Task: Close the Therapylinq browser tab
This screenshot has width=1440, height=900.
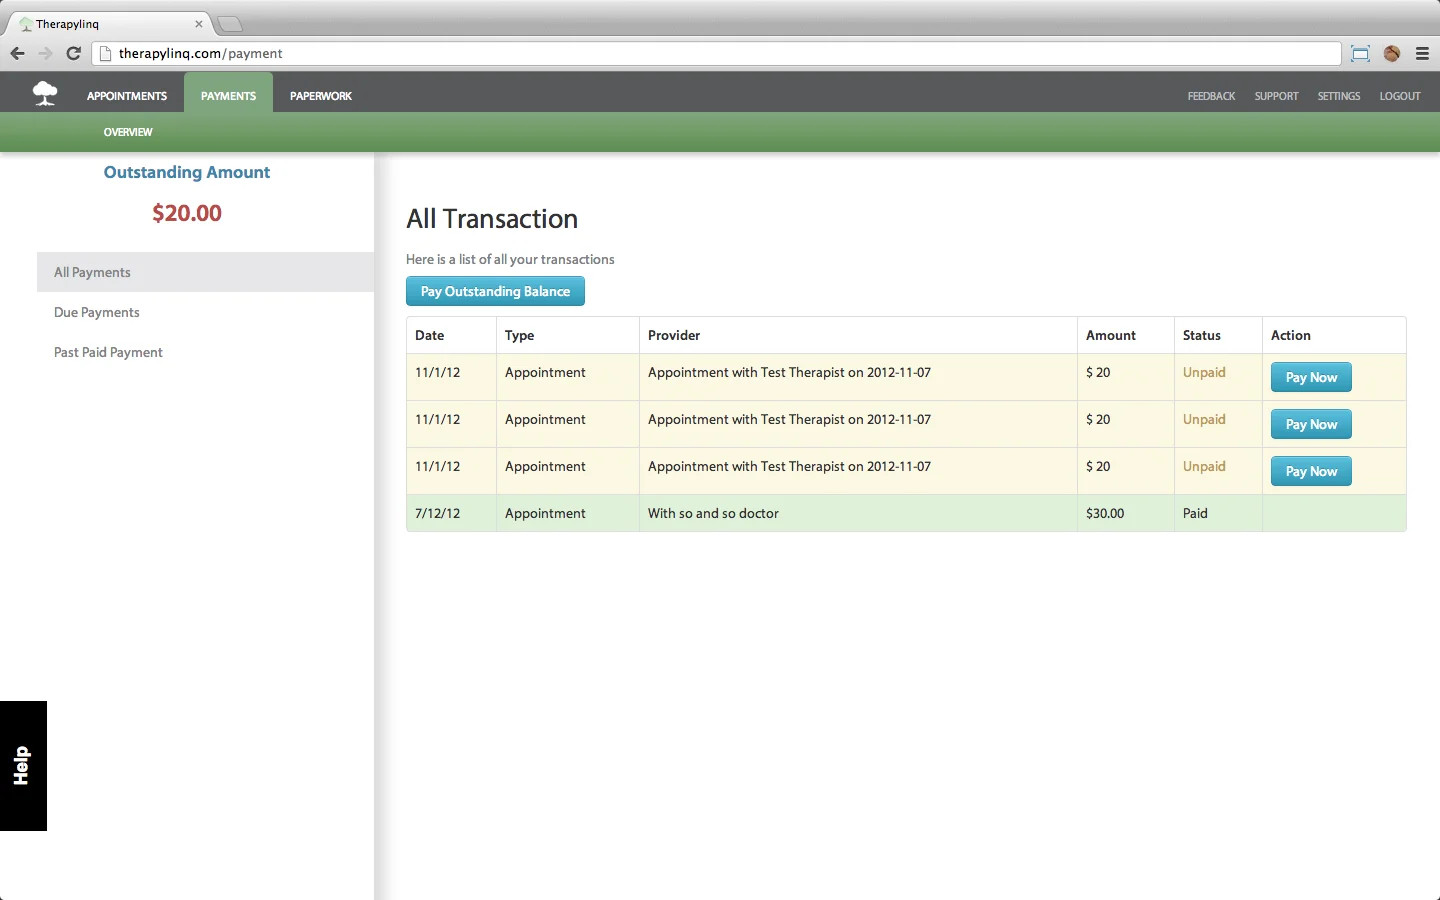Action: [199, 24]
